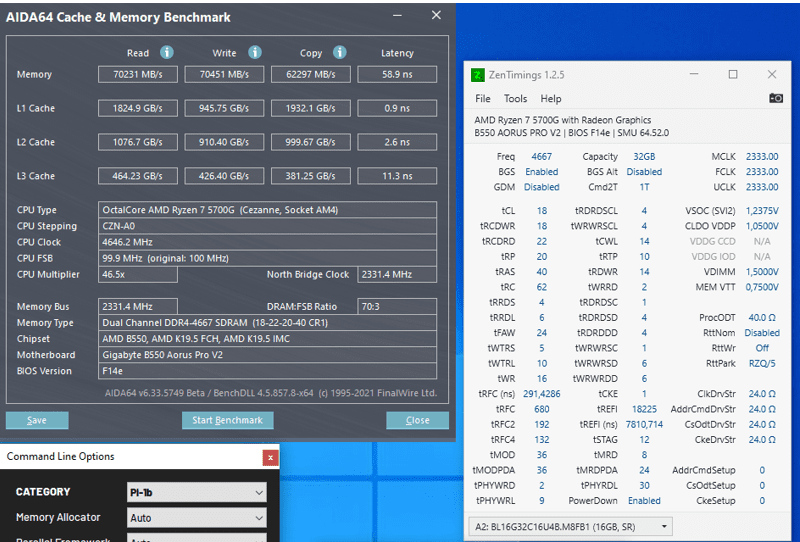Click the North Bridge Clock value 2331.4 MHz

pyautogui.click(x=397, y=274)
